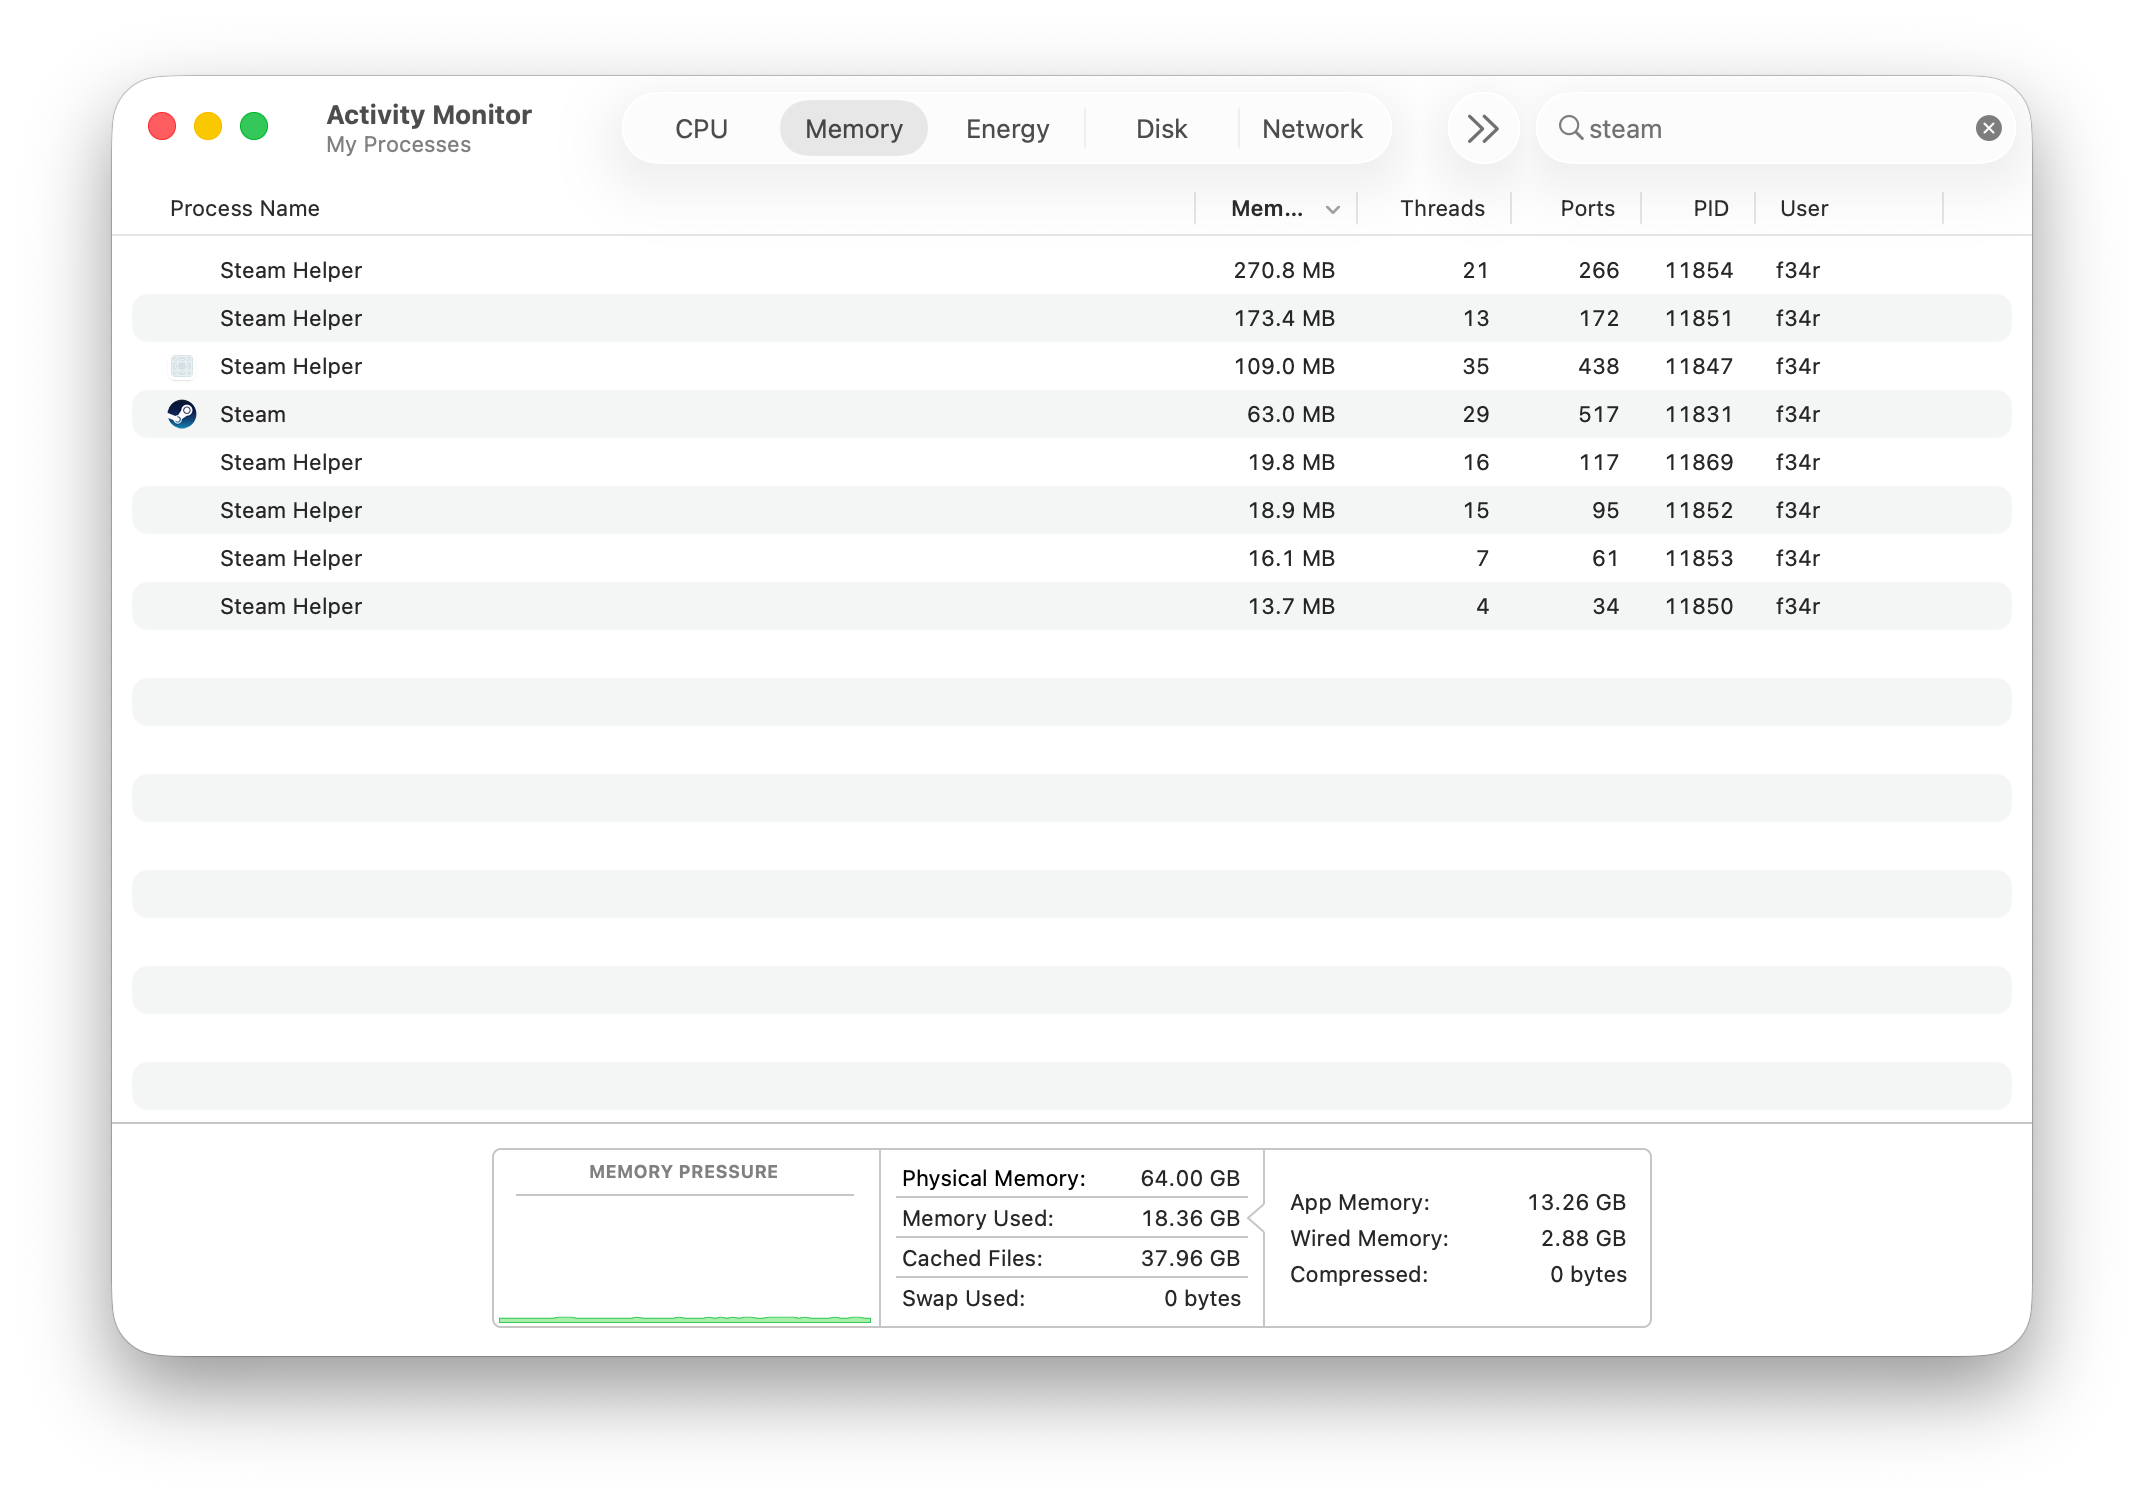2144x1504 pixels.
Task: Sort by User column header
Action: click(1804, 208)
